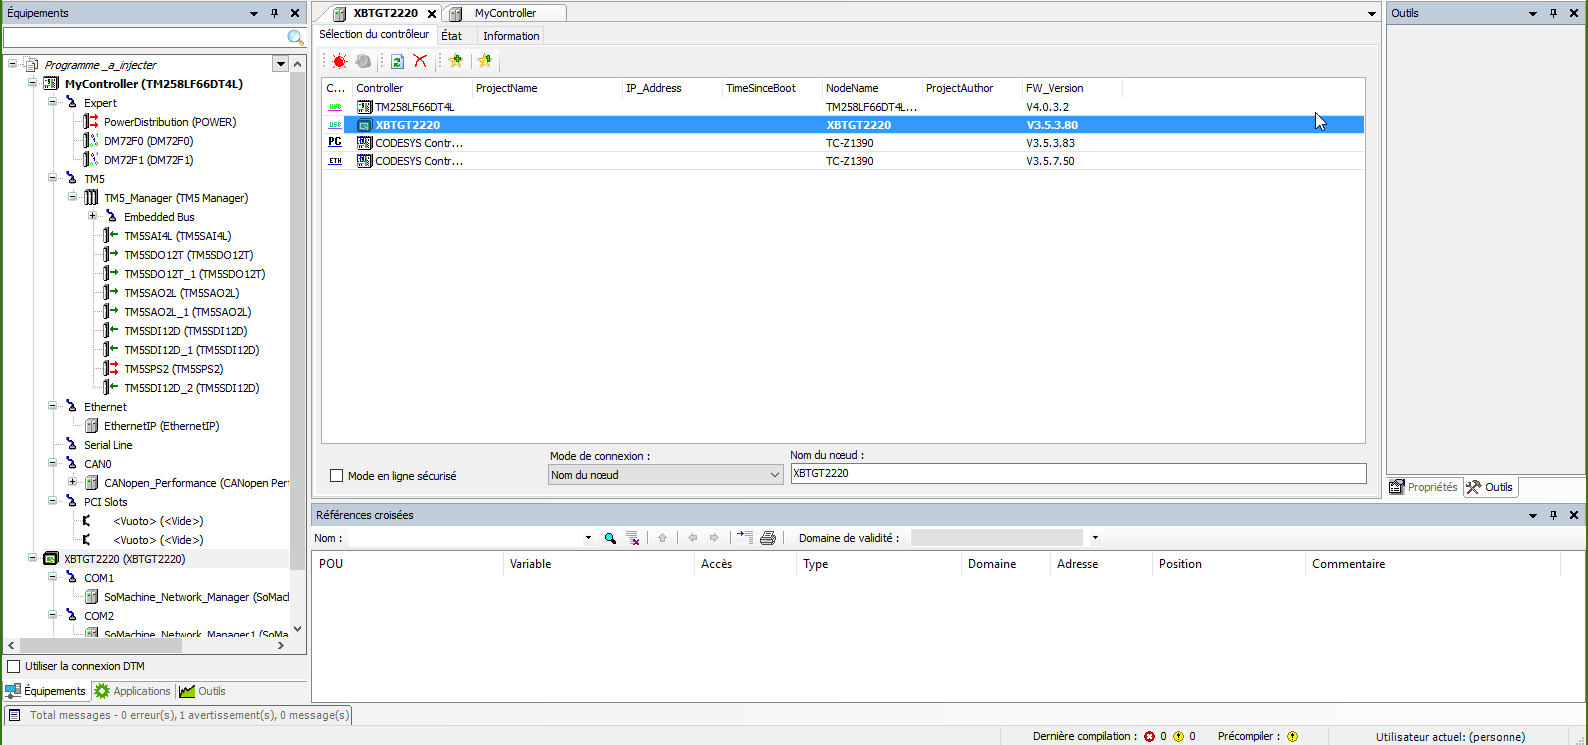Image resolution: width=1588 pixels, height=745 pixels.
Task: Expand the Embedded Bus tree node
Action: click(92, 217)
